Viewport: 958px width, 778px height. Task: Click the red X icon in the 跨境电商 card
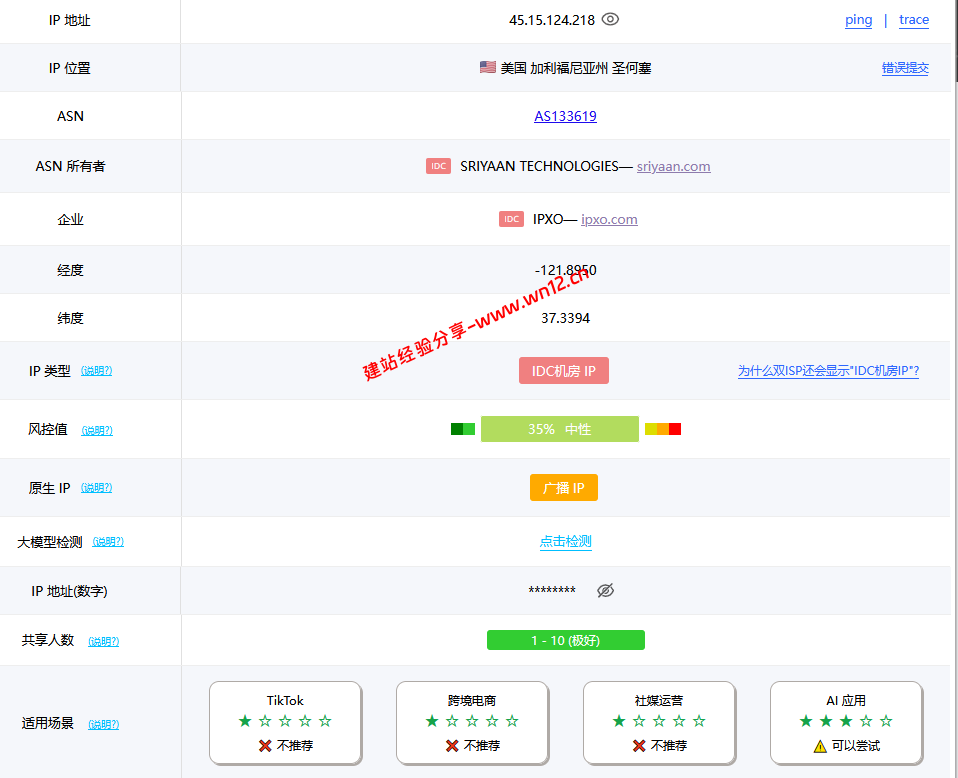(x=452, y=746)
